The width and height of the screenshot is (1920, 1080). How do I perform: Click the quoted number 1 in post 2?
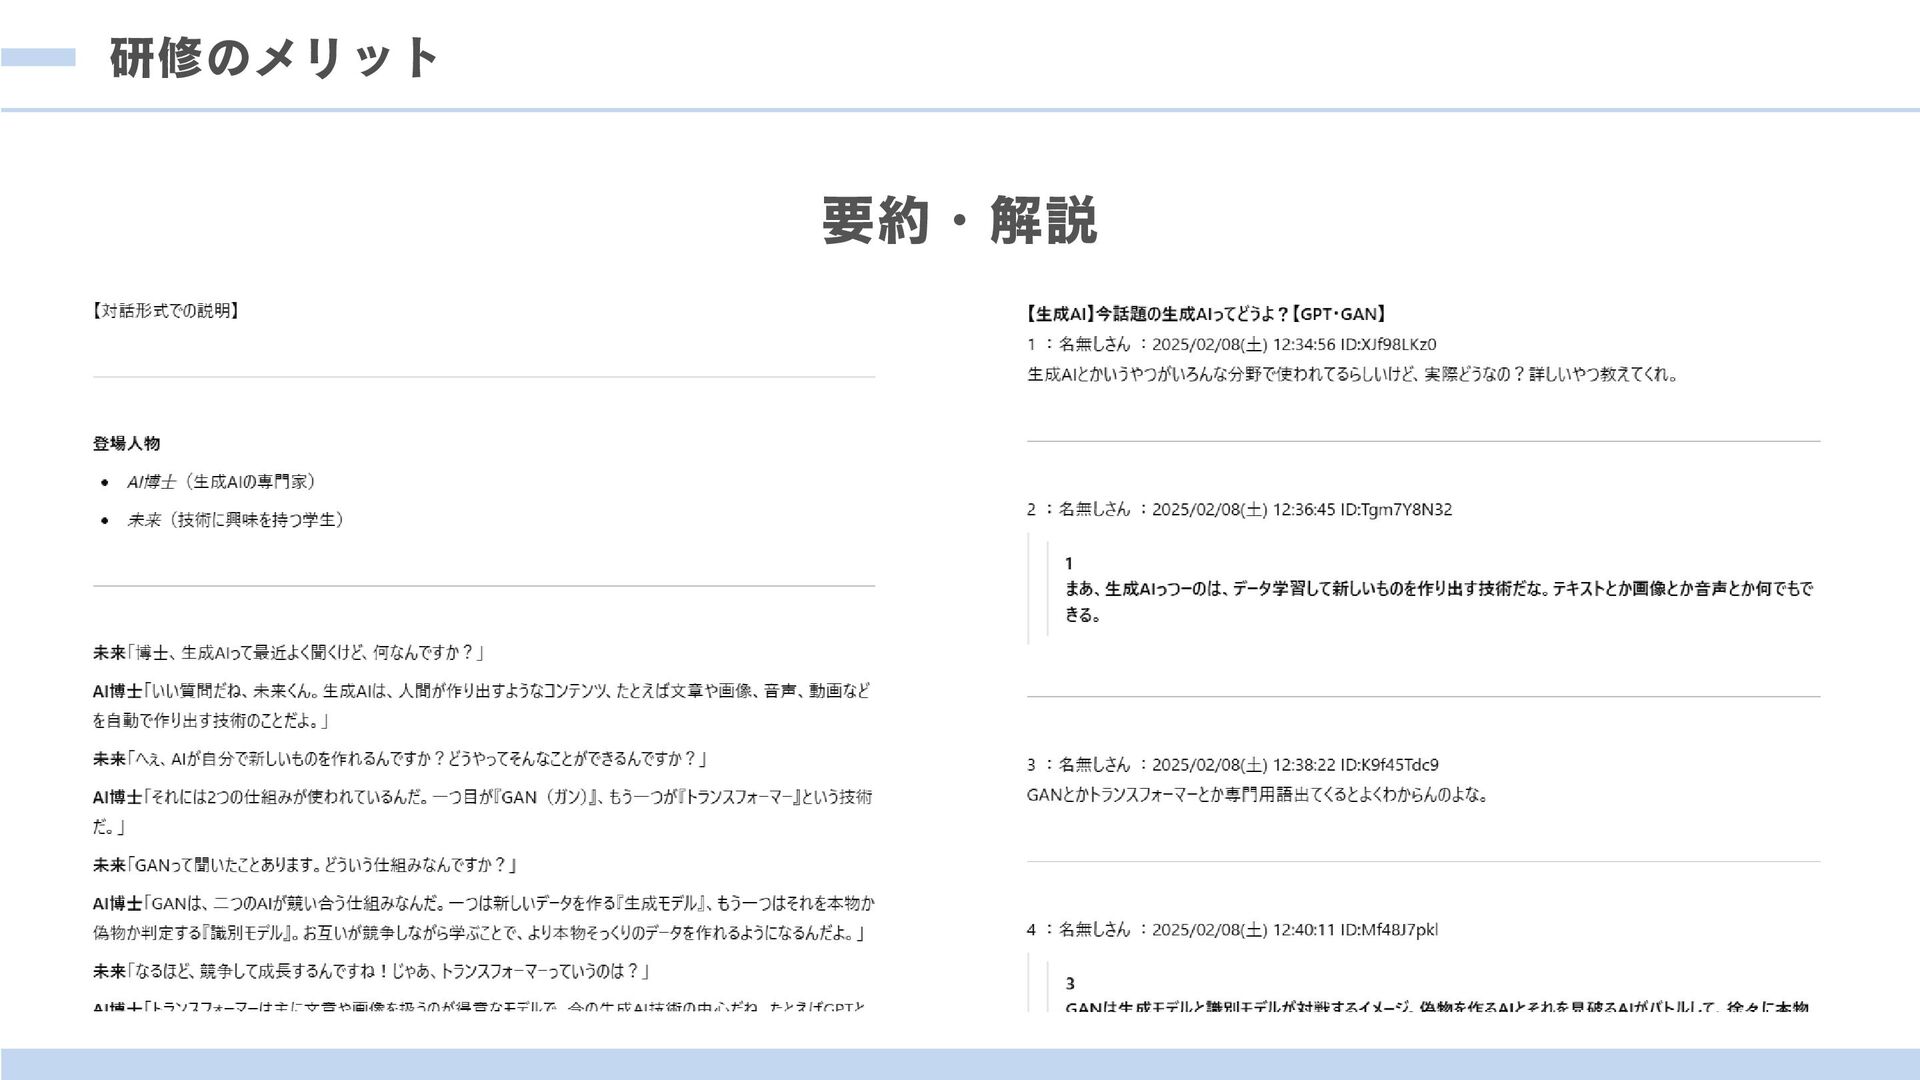pos(1069,564)
